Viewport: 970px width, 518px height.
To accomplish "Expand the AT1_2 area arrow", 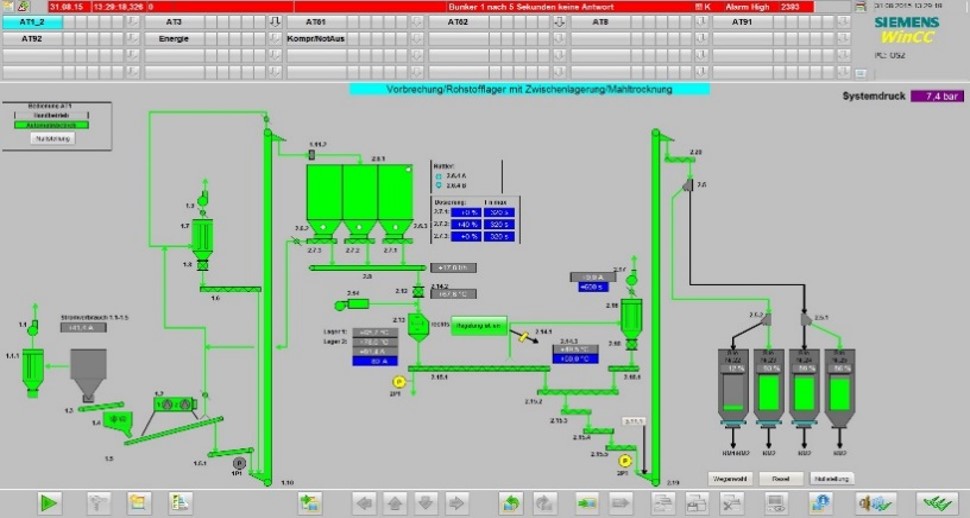I will click(x=133, y=22).
